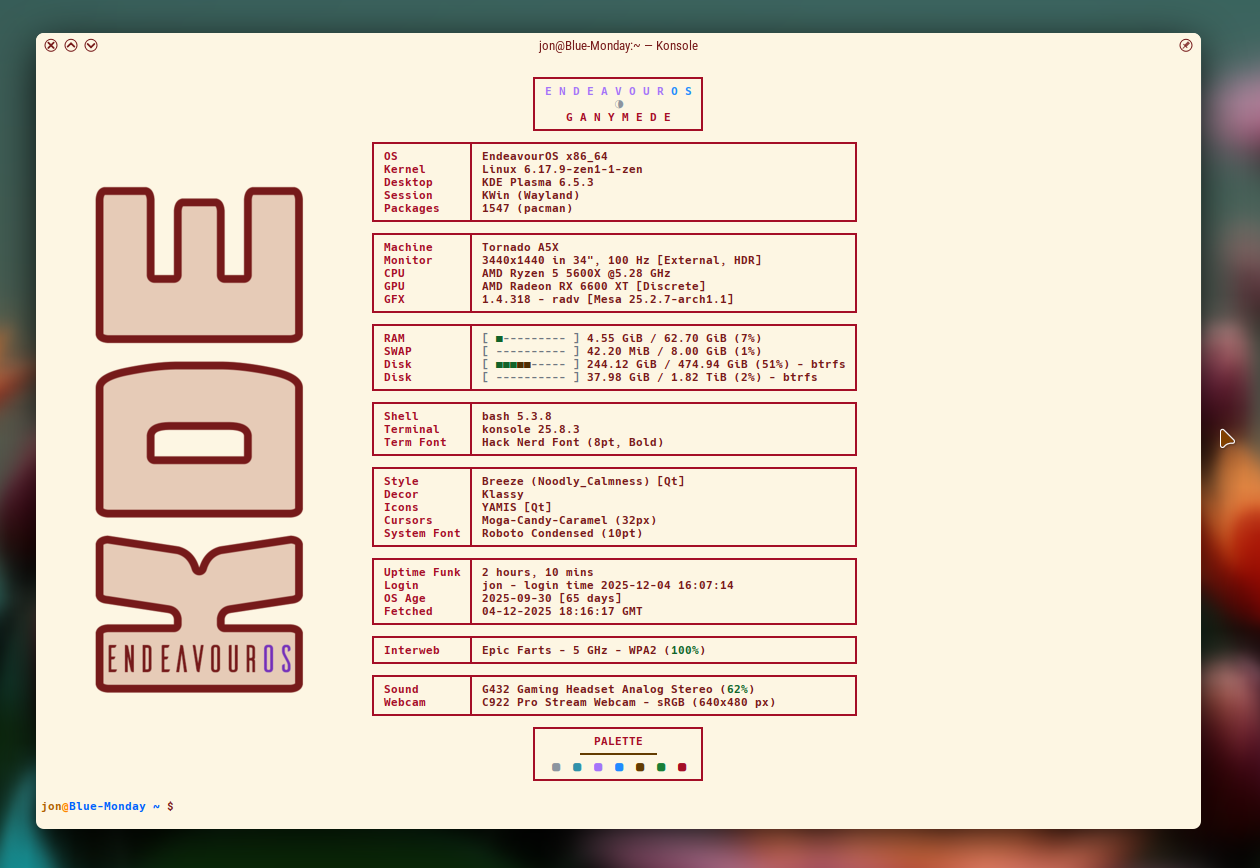Pick the brown palette swatch

pyautogui.click(x=640, y=767)
